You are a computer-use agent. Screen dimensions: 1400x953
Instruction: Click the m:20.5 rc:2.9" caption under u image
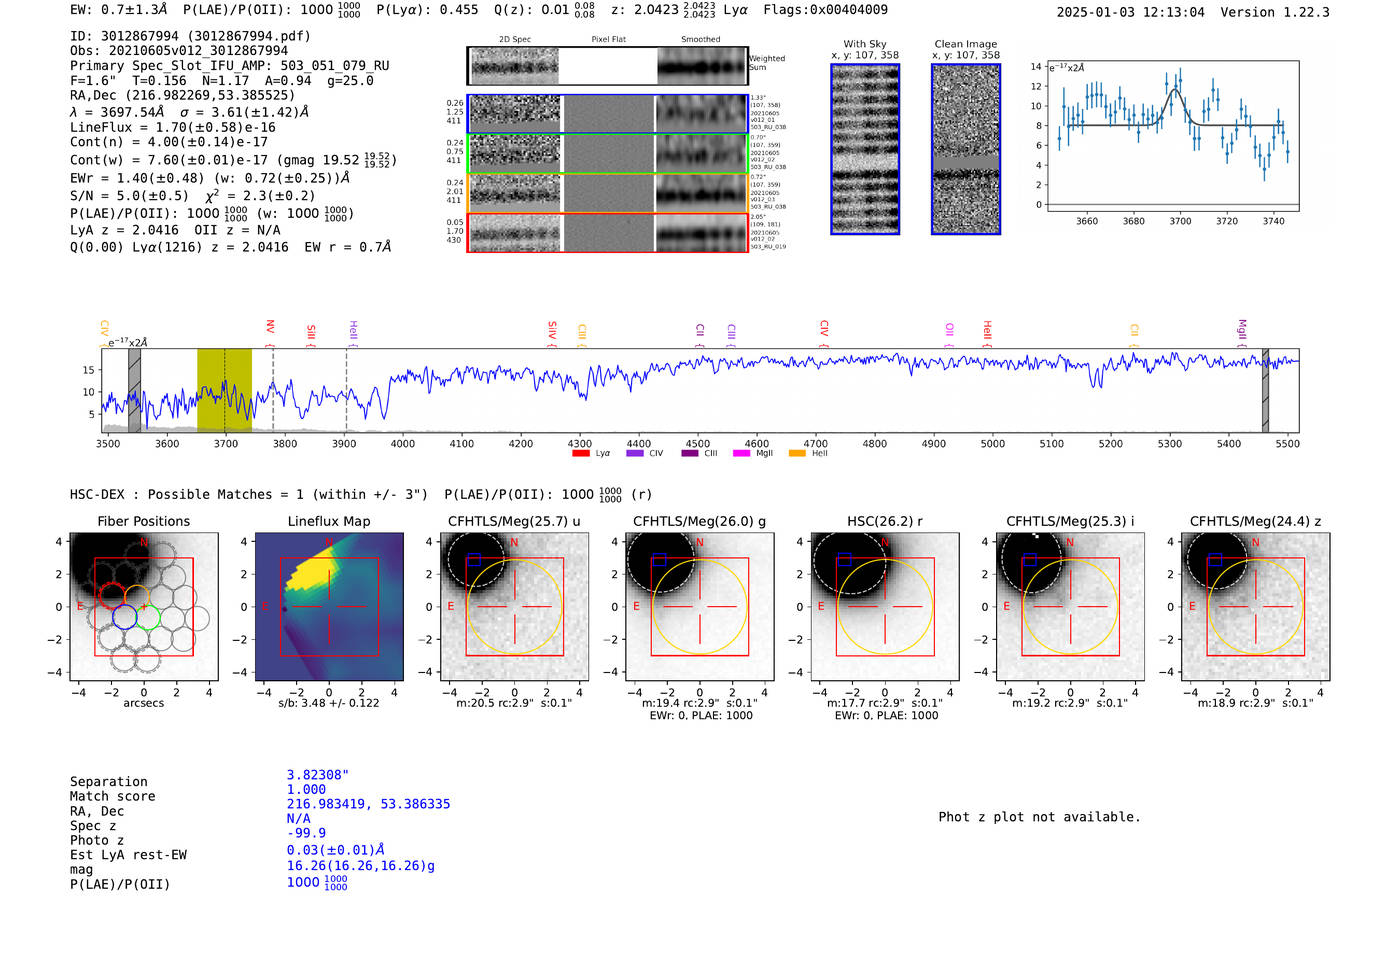point(514,703)
